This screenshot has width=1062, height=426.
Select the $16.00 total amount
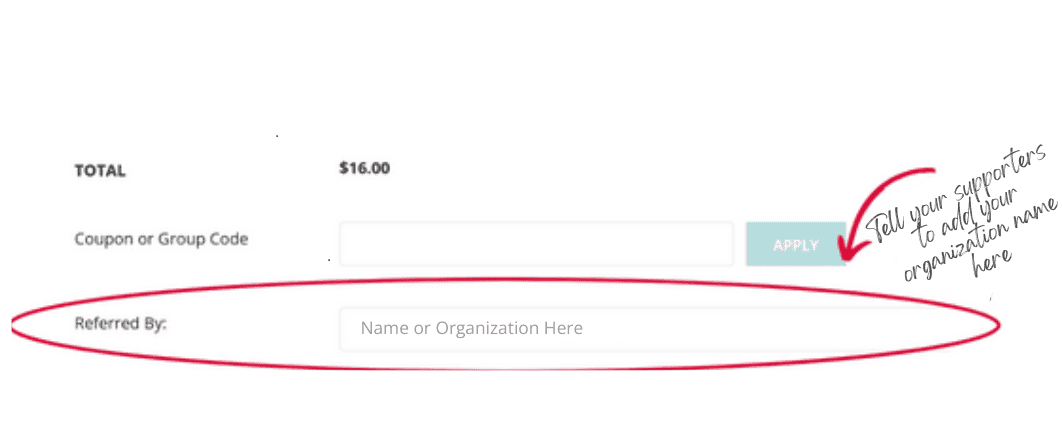364,168
